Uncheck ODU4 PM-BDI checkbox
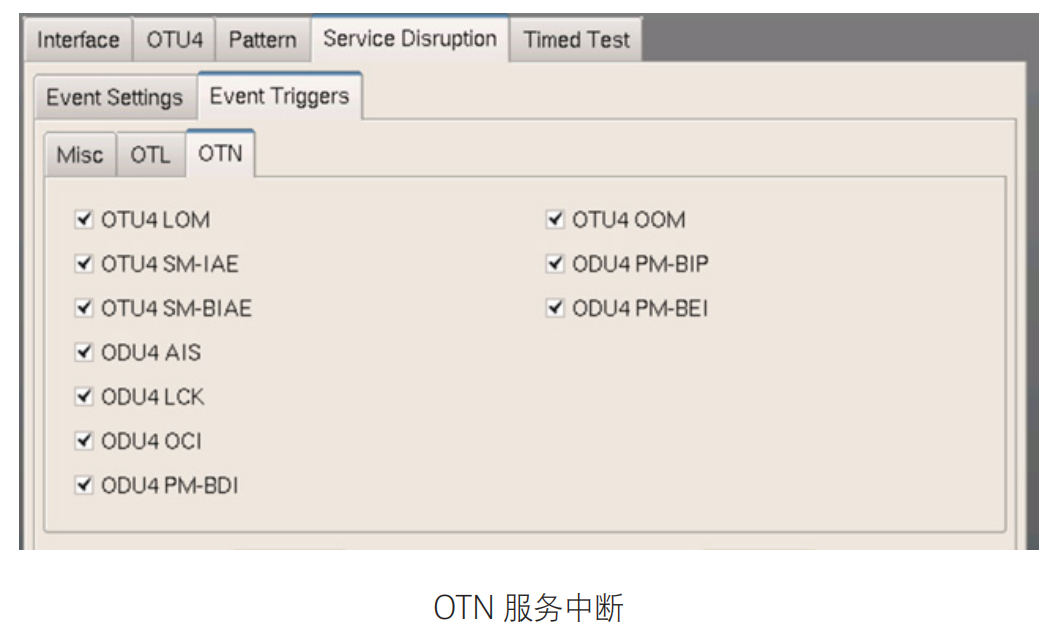The image size is (1059, 641). pos(85,485)
